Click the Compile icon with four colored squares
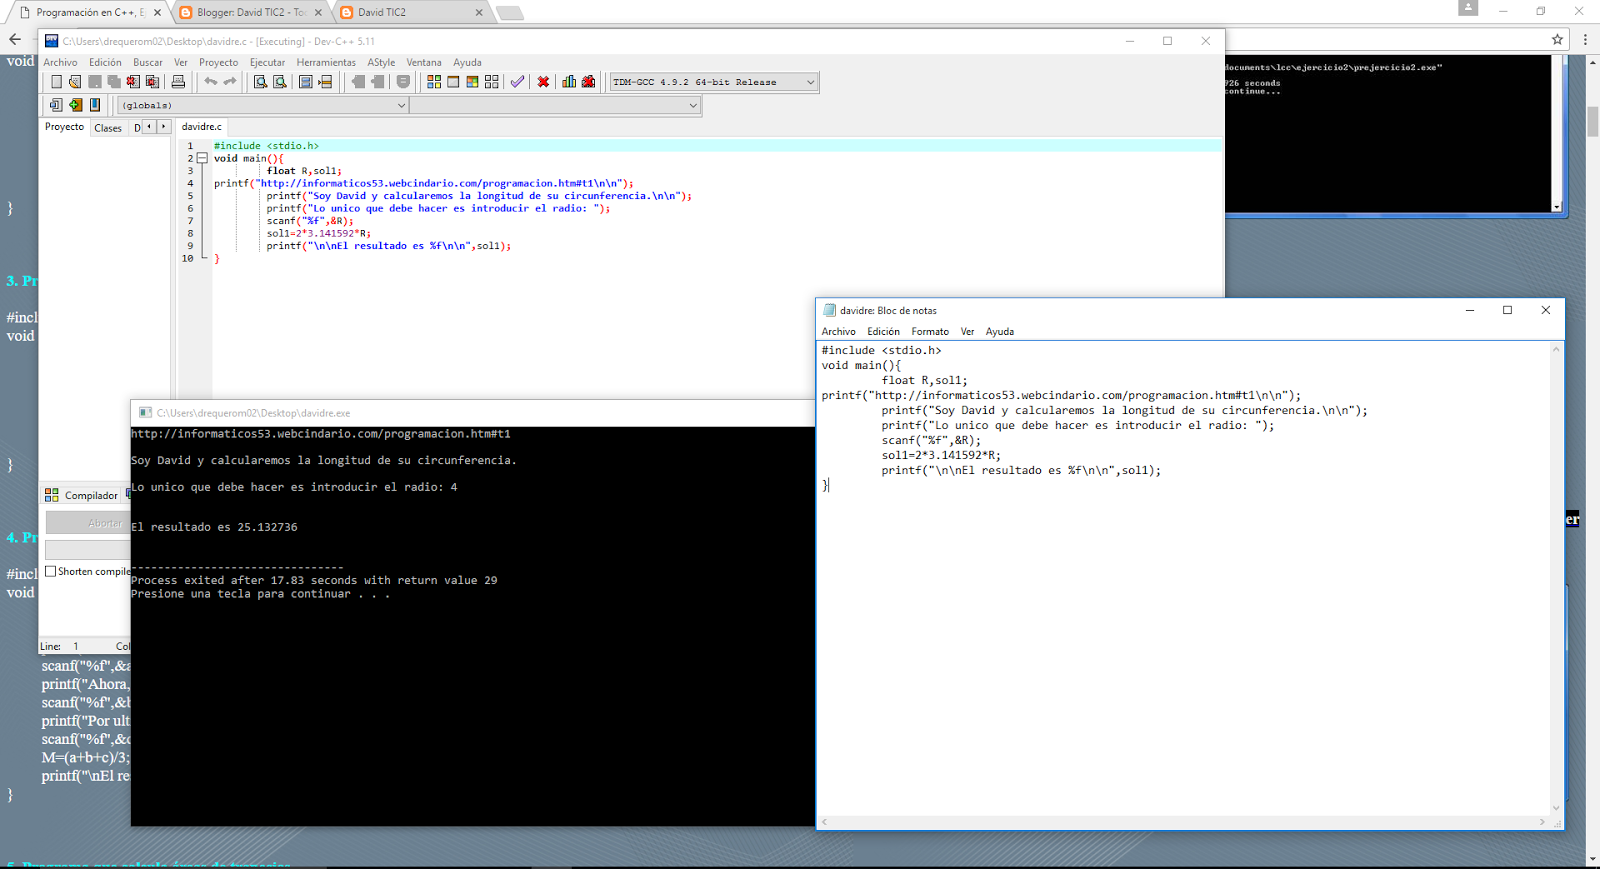 (434, 82)
